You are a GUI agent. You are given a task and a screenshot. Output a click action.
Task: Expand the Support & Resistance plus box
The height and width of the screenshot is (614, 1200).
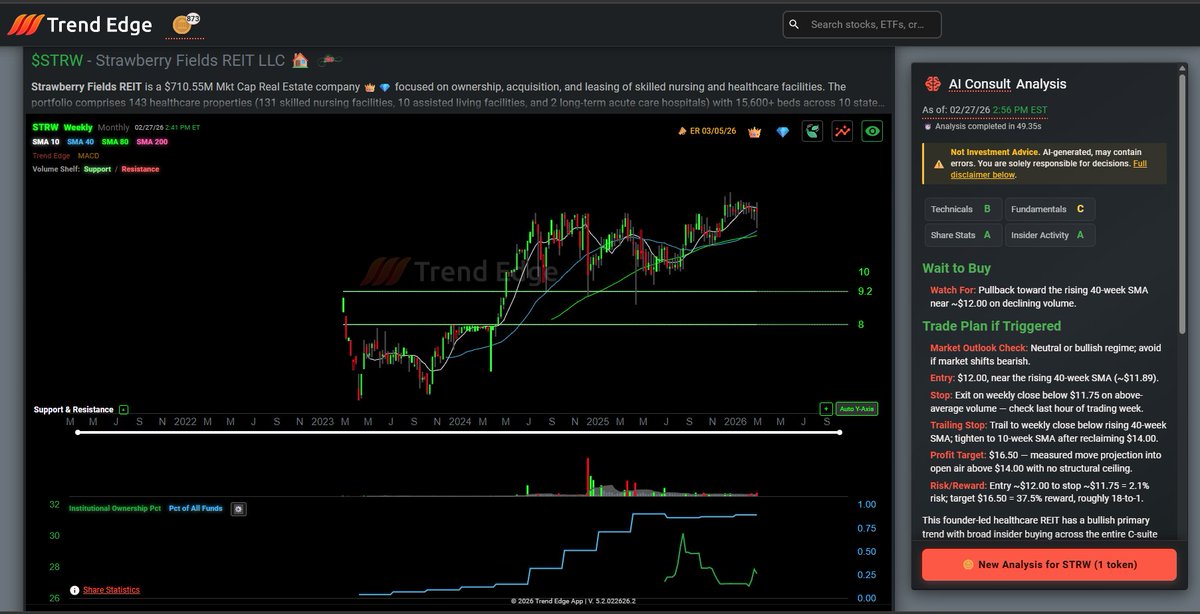(x=123, y=410)
